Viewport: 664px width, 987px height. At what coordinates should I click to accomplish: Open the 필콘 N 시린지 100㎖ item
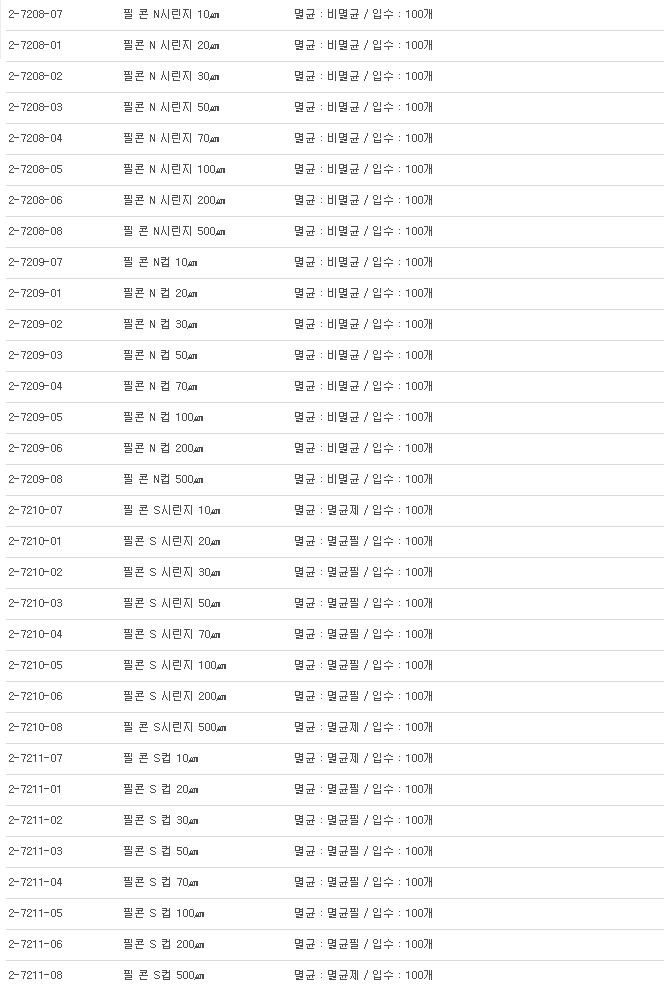pos(174,170)
